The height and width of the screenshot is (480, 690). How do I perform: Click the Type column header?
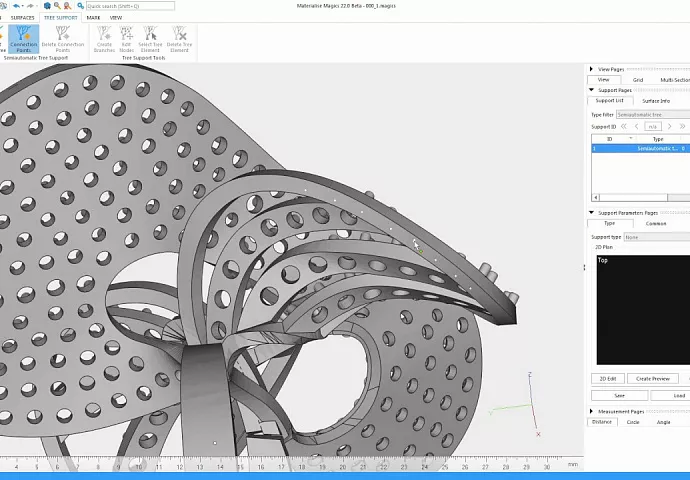[x=658, y=139]
